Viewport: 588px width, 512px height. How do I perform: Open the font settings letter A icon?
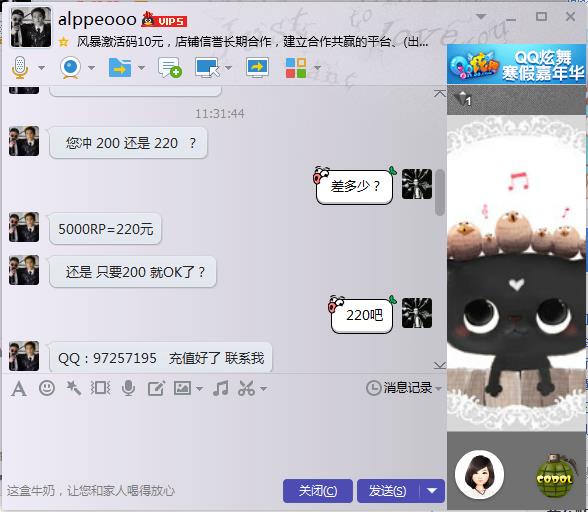pos(19,388)
